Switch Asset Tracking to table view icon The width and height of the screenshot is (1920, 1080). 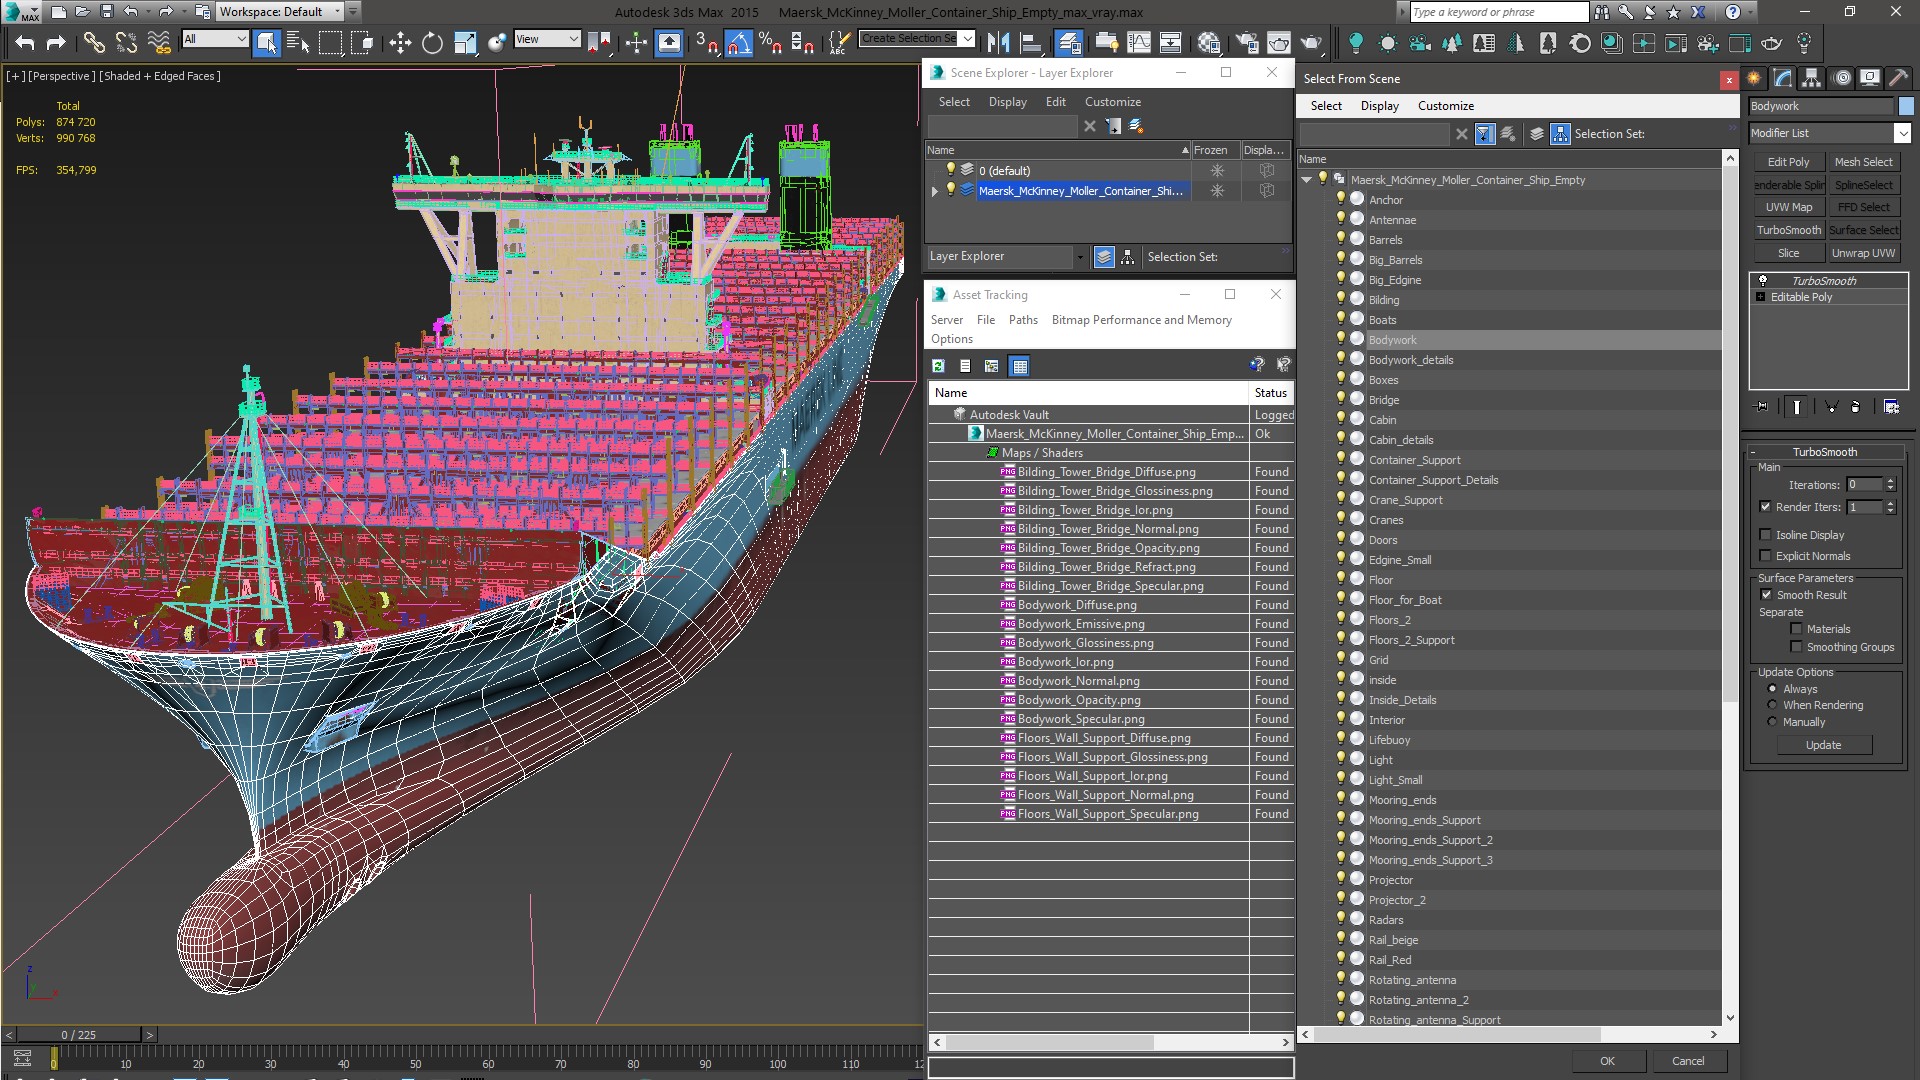[x=1019, y=366]
